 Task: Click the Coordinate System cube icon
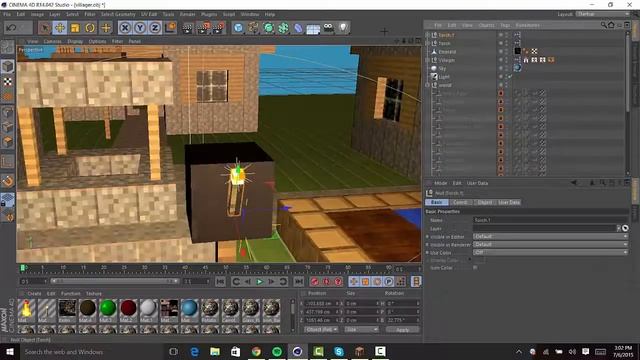coord(170,28)
